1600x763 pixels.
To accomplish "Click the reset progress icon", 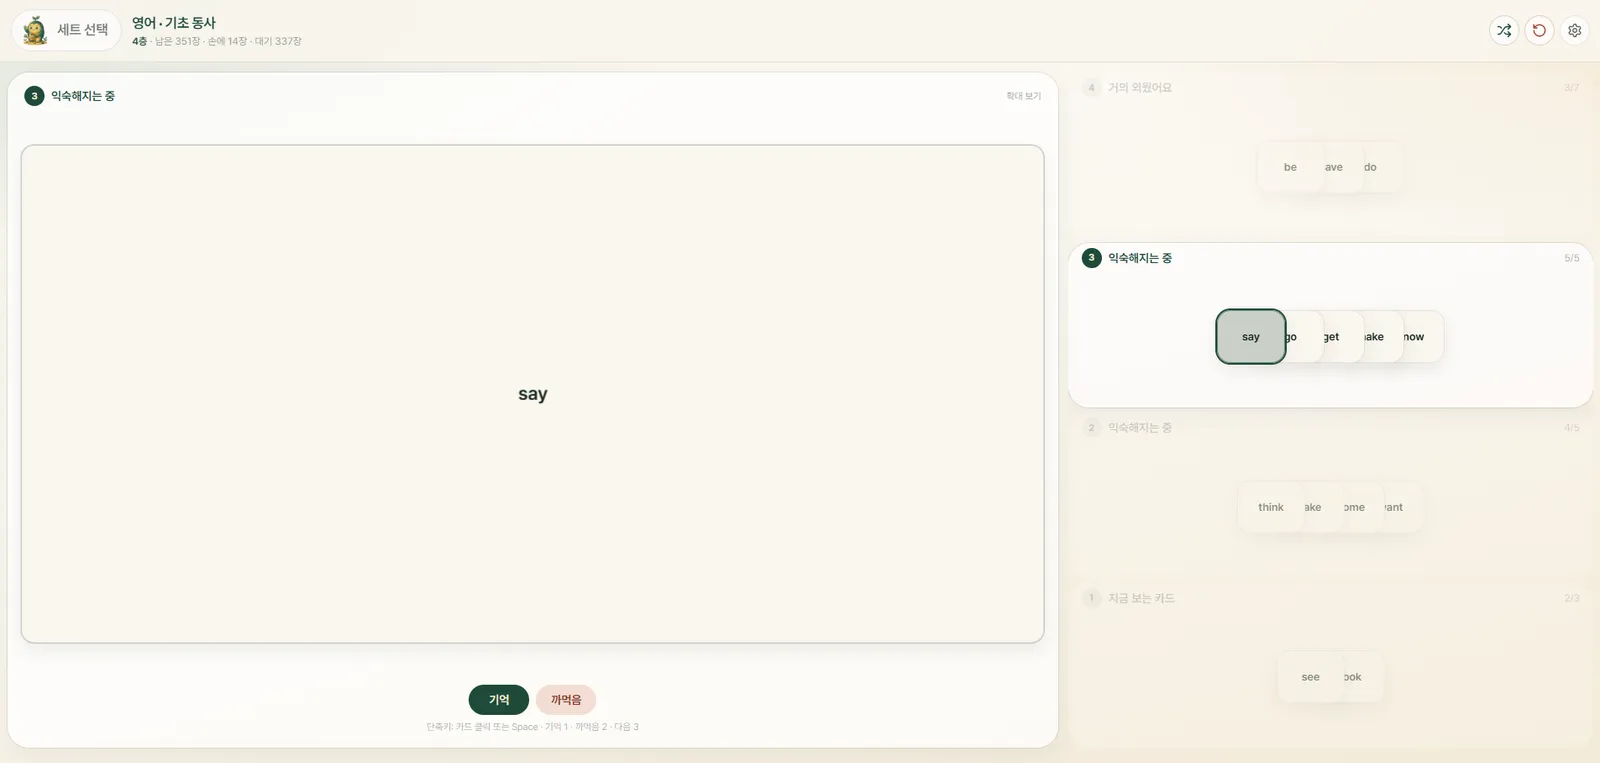I will 1539,30.
